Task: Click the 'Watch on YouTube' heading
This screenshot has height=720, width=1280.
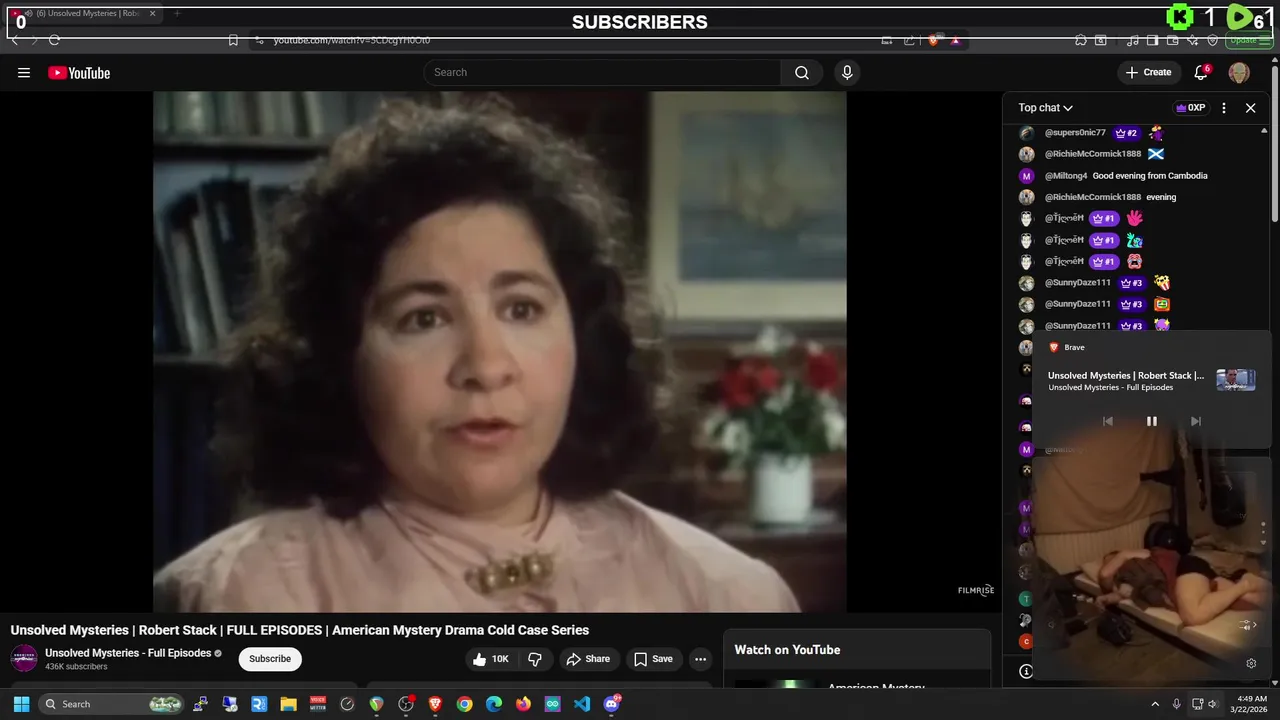Action: pyautogui.click(x=787, y=650)
